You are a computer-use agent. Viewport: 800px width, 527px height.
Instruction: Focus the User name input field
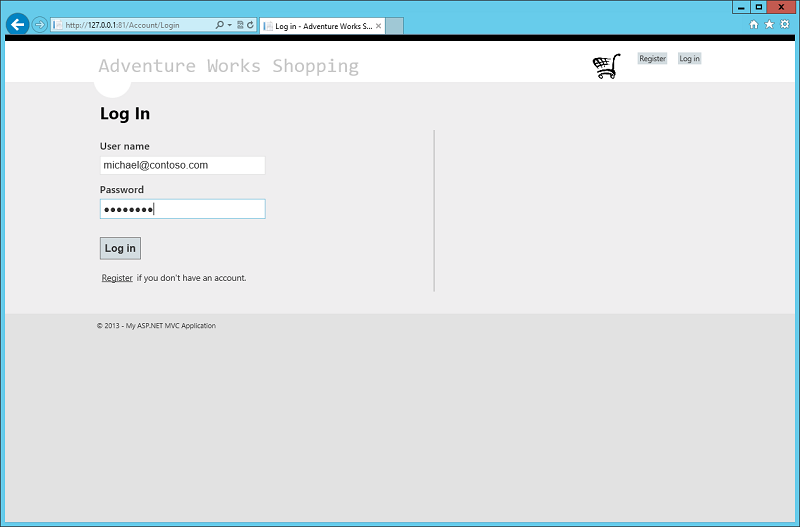coord(183,165)
